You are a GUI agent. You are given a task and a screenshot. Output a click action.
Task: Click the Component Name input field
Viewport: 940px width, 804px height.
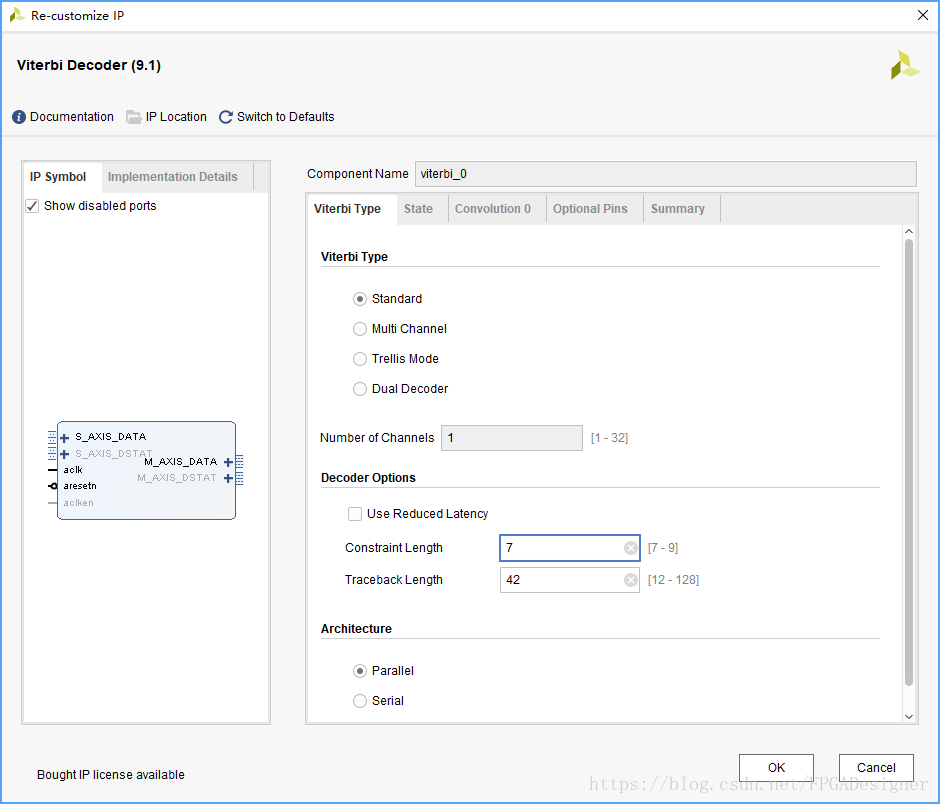[665, 174]
